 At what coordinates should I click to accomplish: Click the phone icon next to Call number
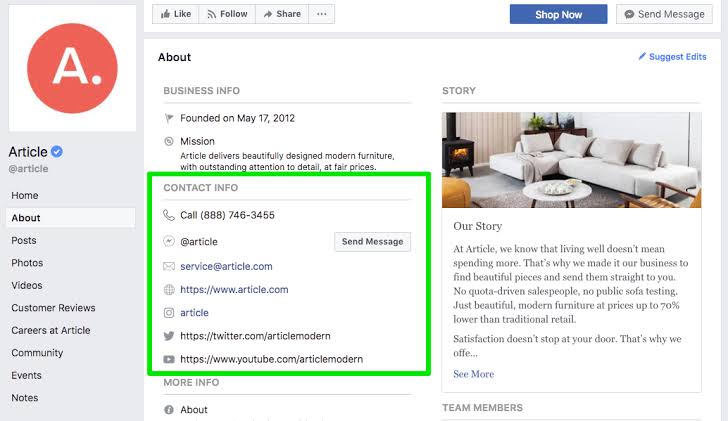[x=169, y=215]
